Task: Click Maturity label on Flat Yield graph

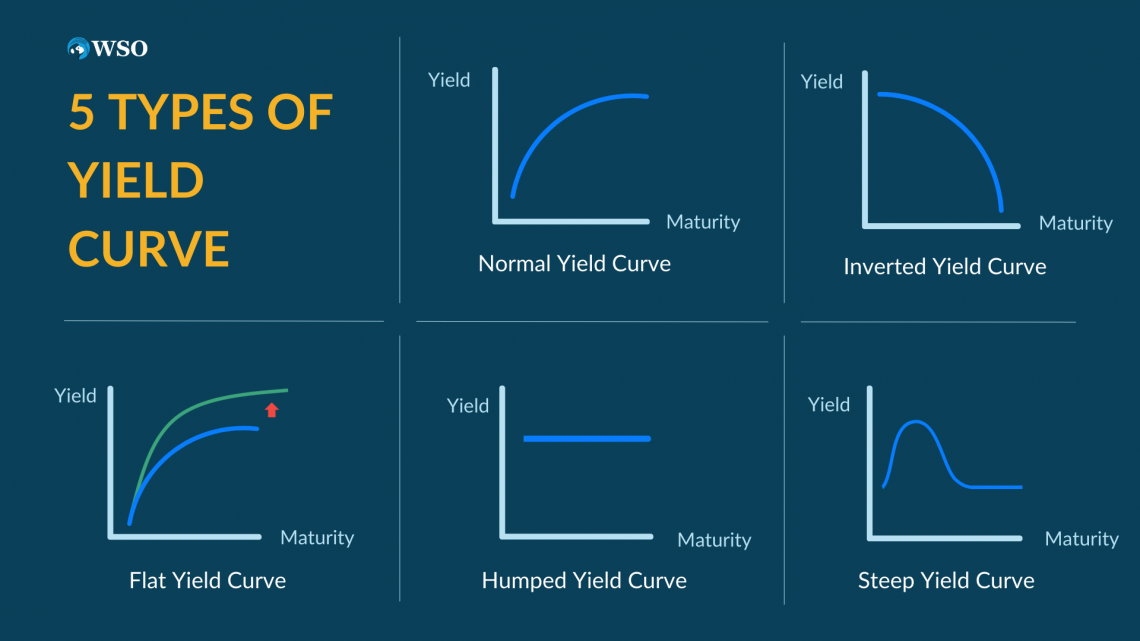Action: point(317,537)
